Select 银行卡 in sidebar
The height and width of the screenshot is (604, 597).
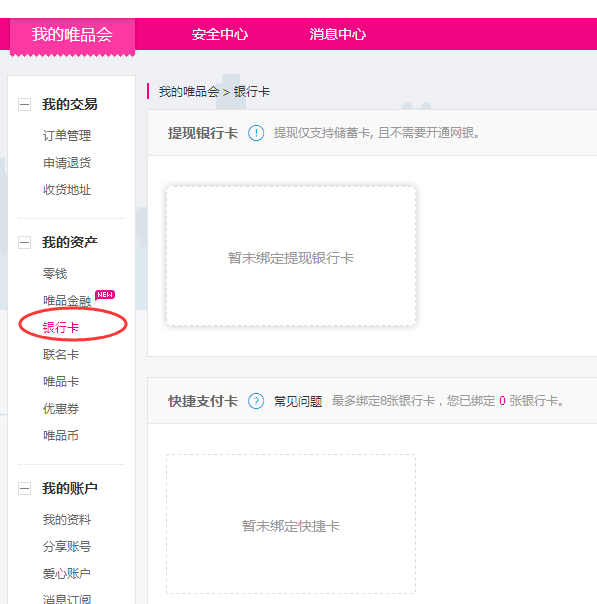coord(61,328)
